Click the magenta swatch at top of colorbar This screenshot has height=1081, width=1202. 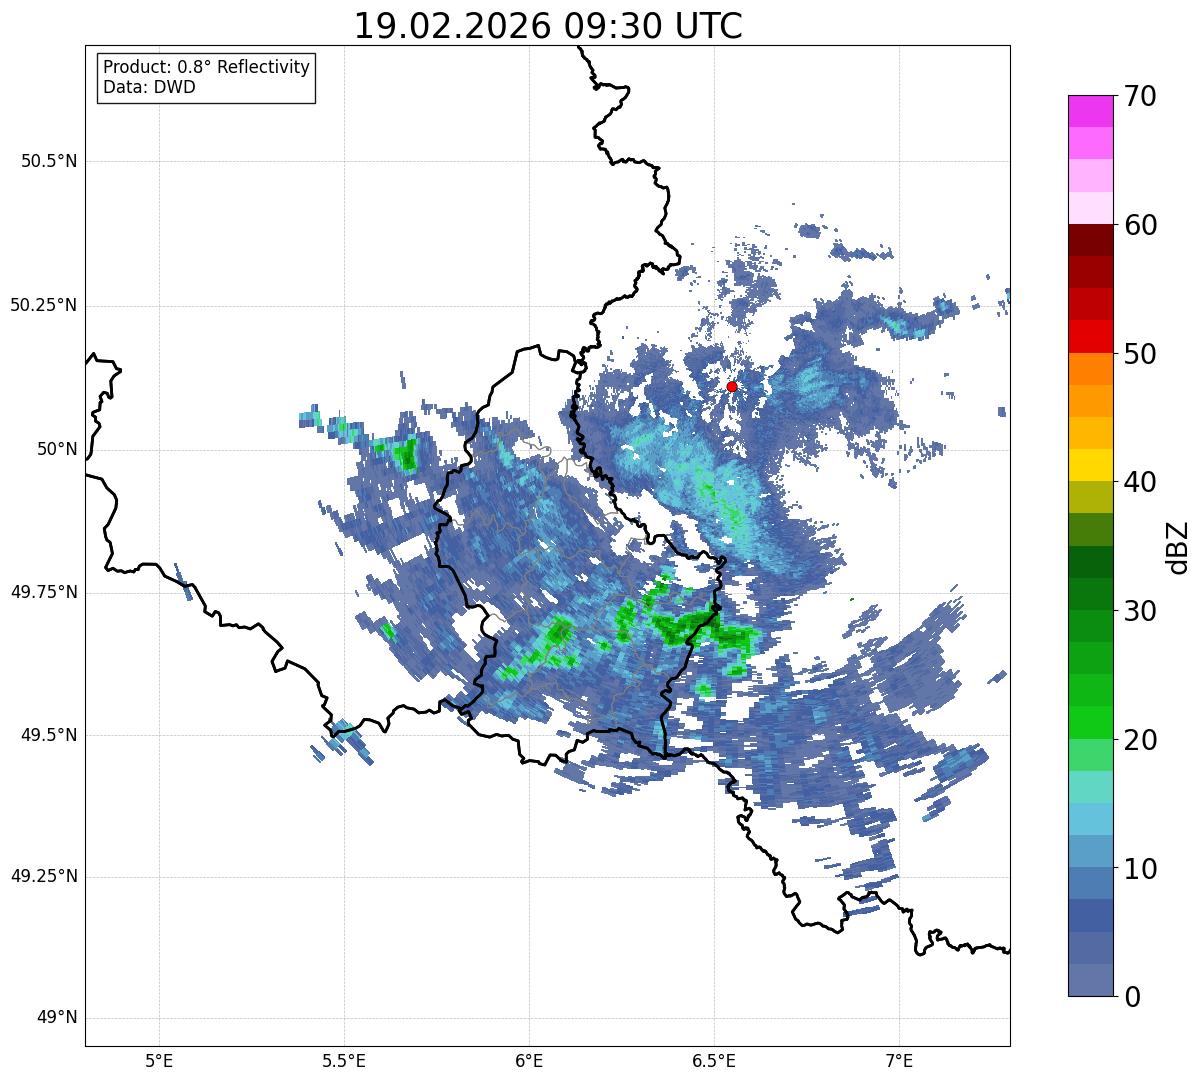pyautogui.click(x=1090, y=111)
